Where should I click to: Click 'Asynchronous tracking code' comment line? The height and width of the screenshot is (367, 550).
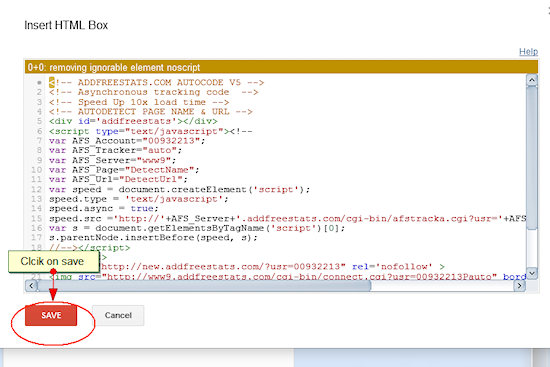point(154,92)
